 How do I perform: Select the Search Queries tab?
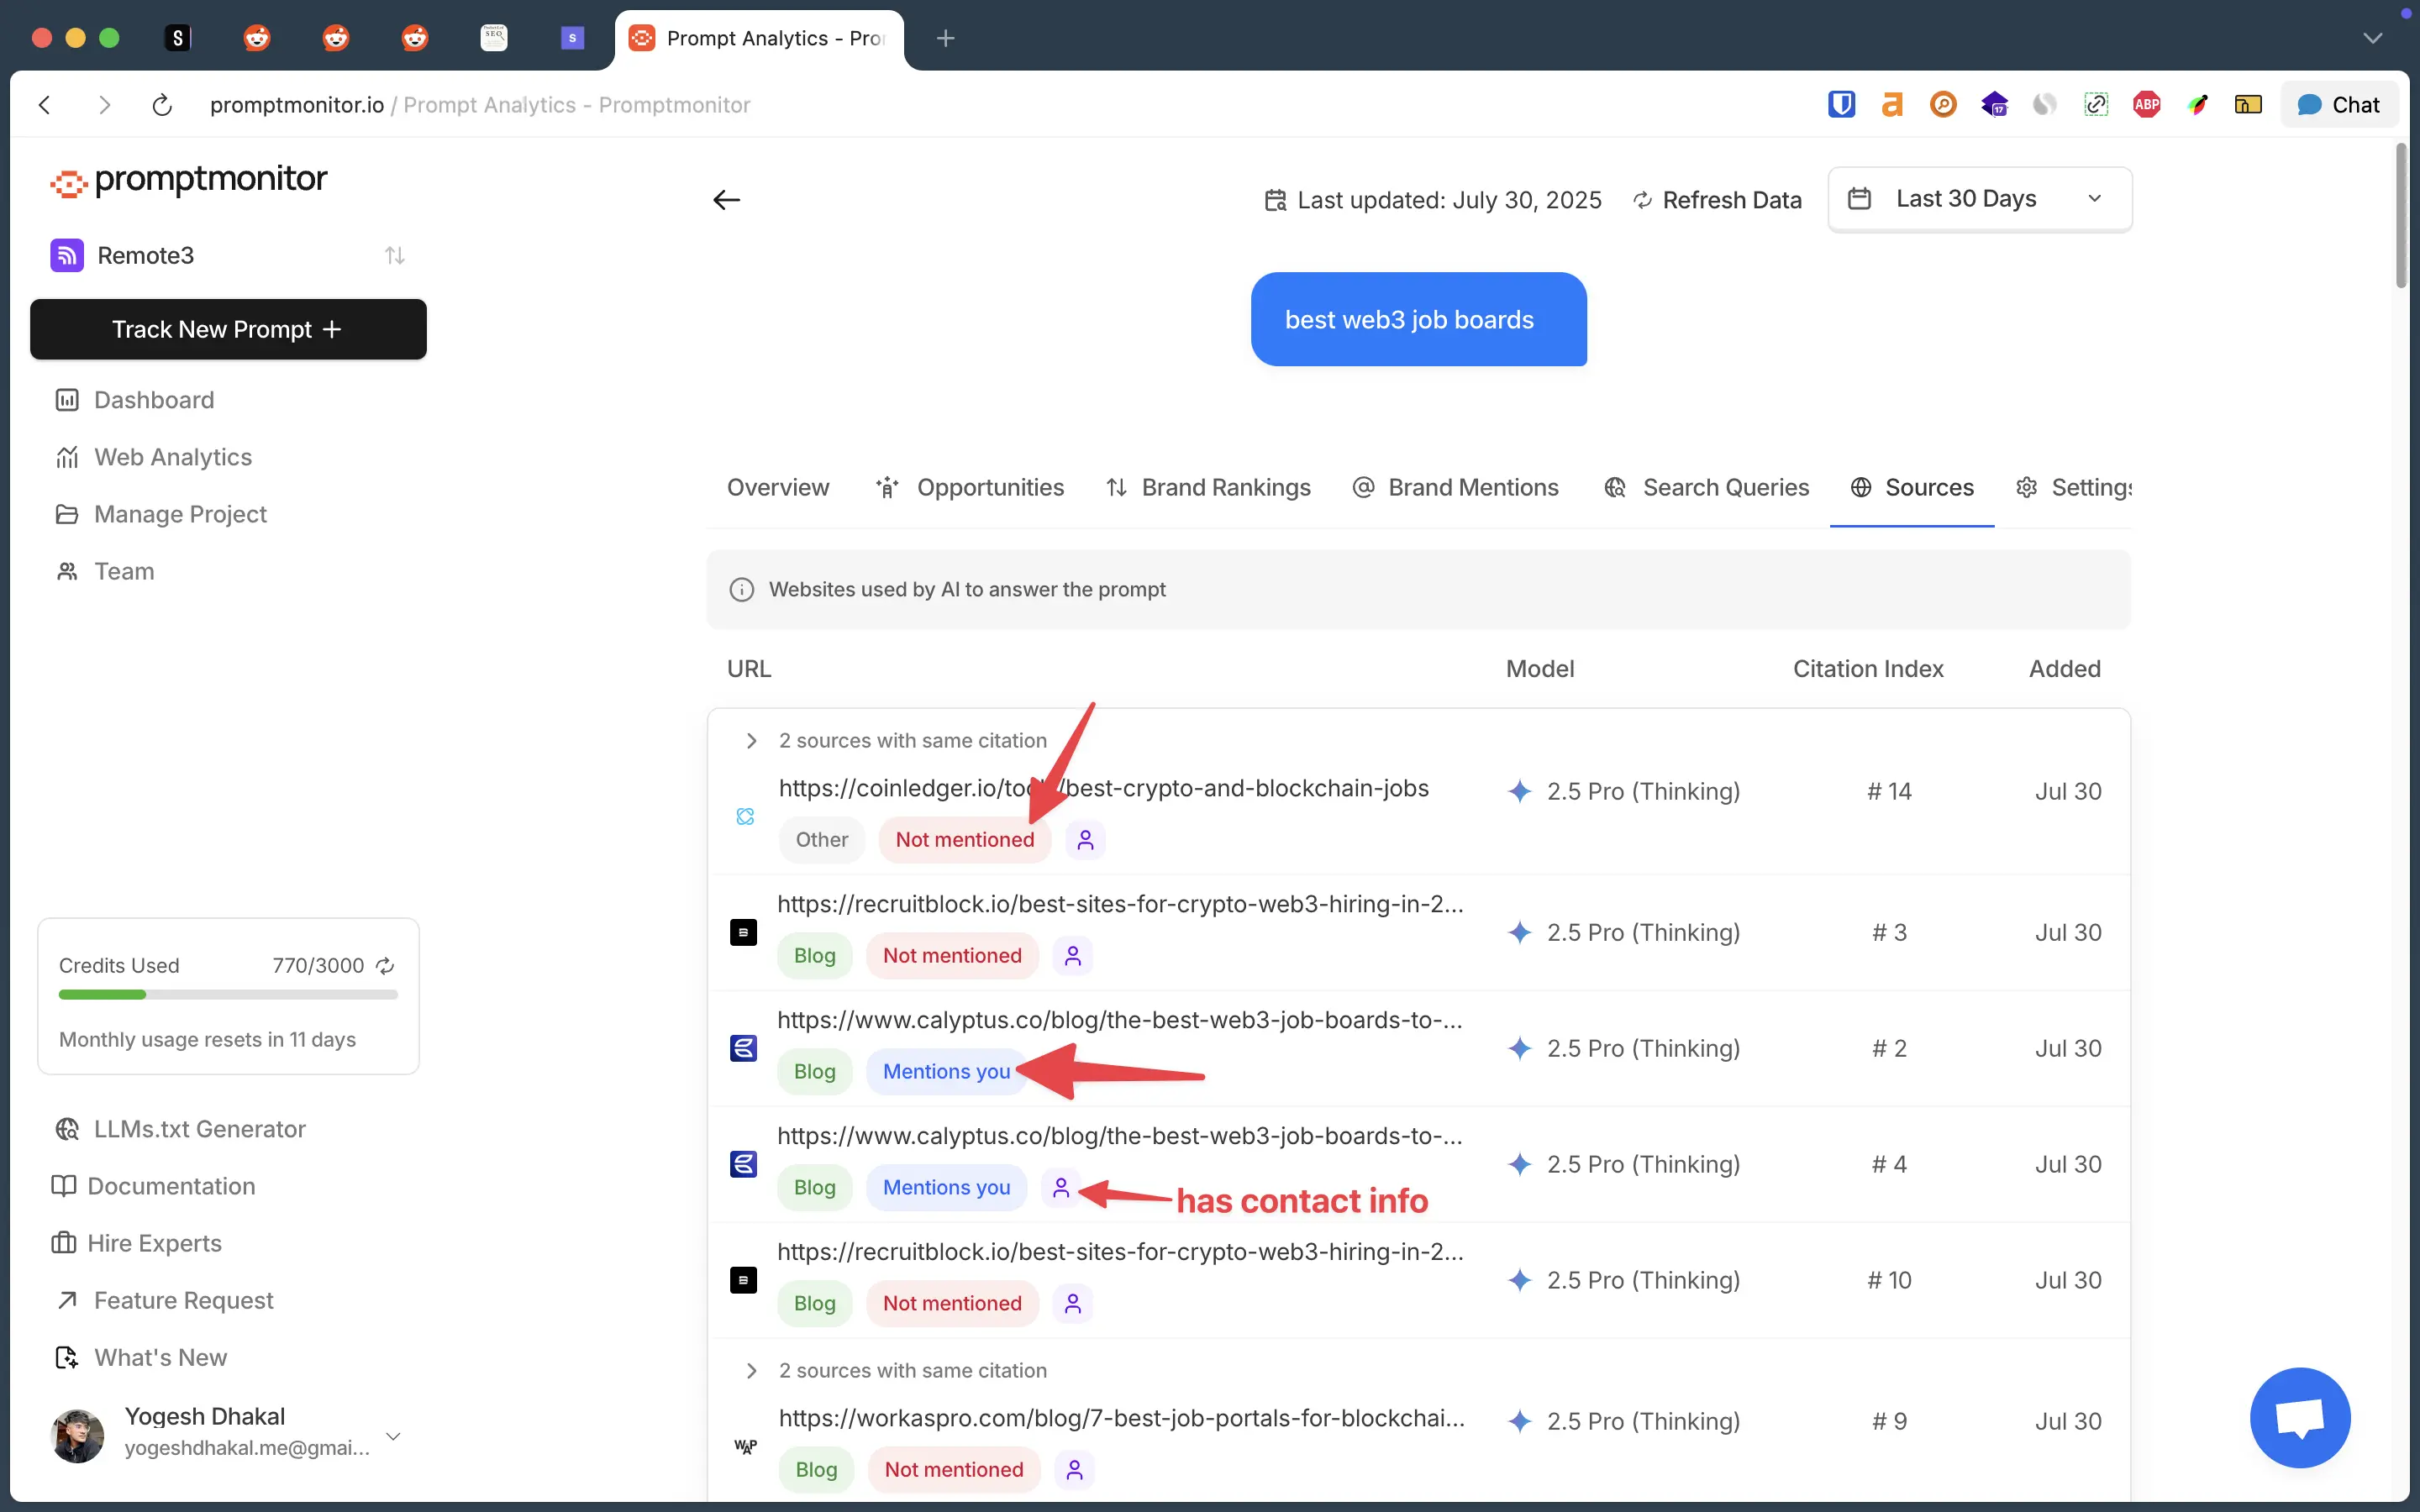[x=1706, y=487]
